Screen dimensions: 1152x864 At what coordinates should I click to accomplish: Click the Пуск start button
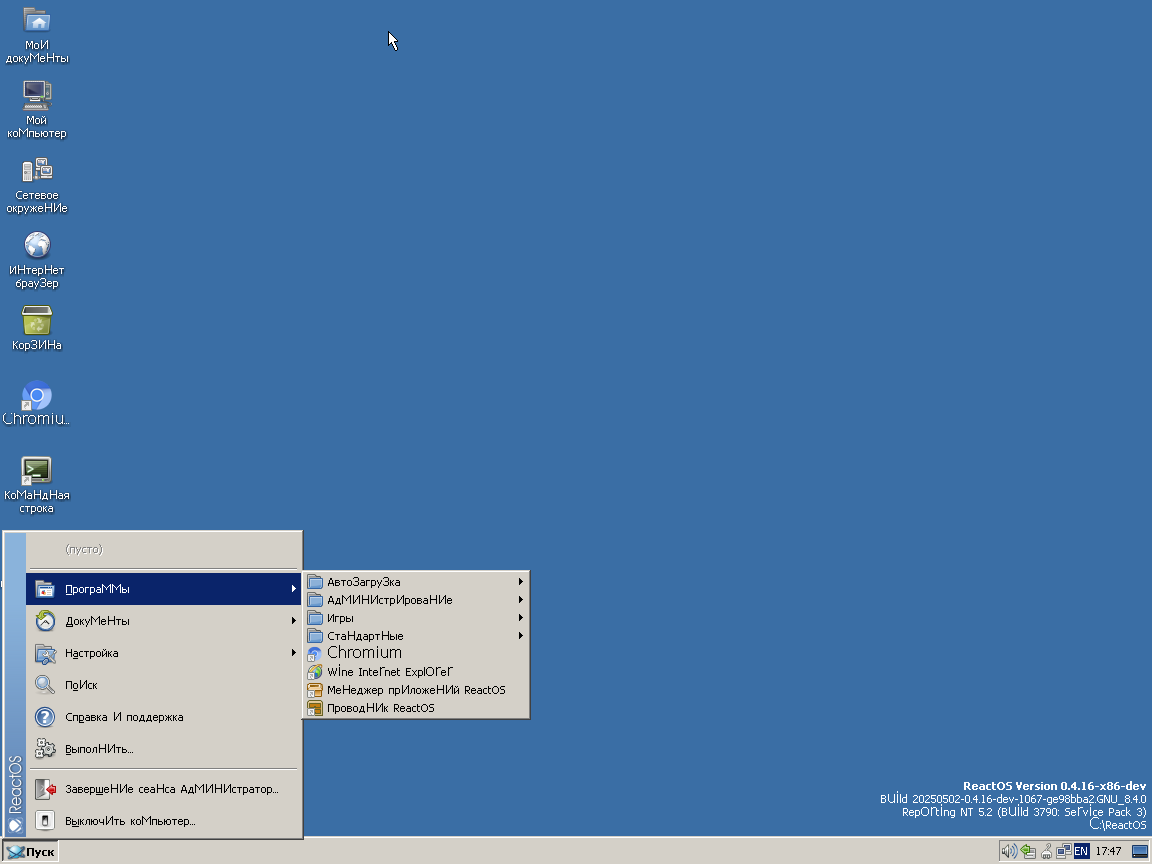pos(30,852)
